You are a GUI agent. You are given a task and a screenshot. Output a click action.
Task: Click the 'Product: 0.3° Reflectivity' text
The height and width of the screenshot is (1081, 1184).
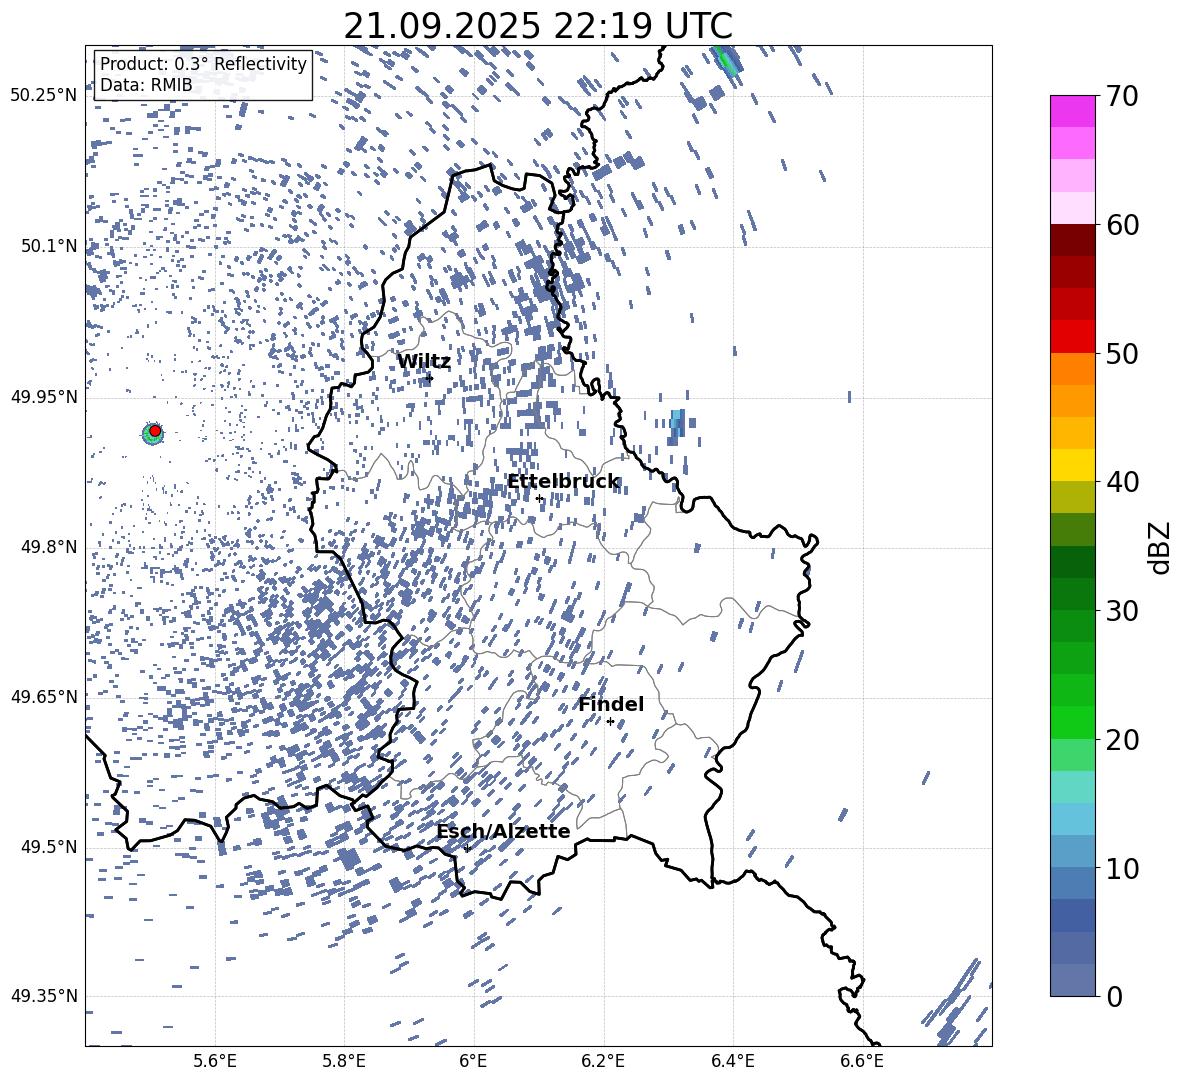pos(203,64)
